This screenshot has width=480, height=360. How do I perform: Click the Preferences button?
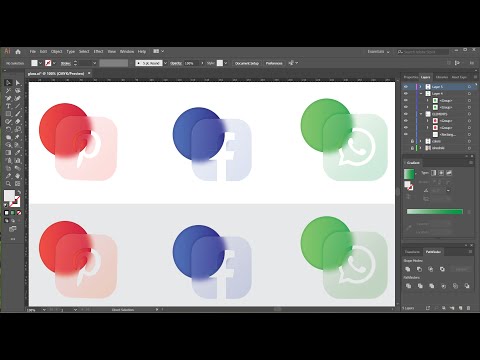point(274,63)
